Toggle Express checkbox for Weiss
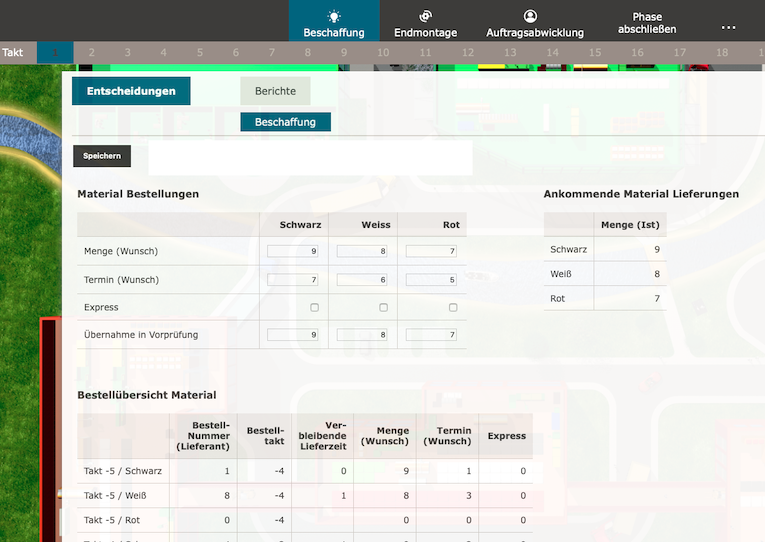 (x=384, y=307)
